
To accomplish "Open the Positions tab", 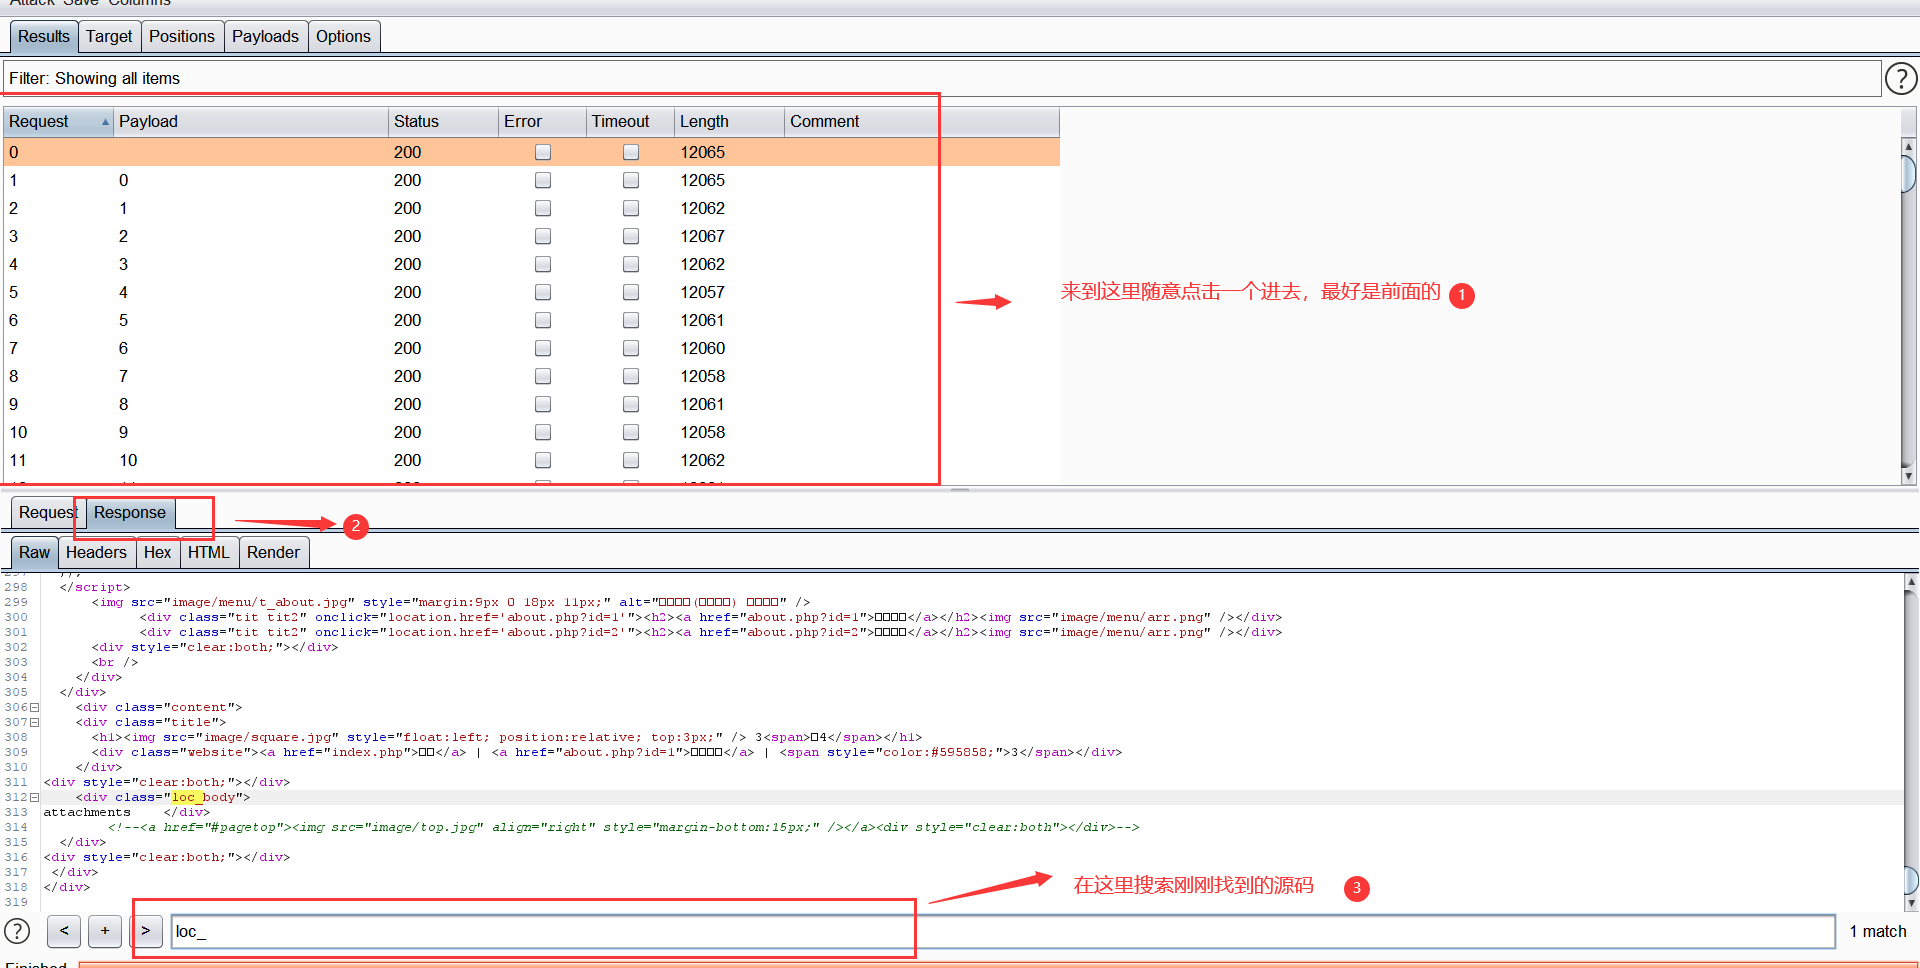I will click(182, 36).
